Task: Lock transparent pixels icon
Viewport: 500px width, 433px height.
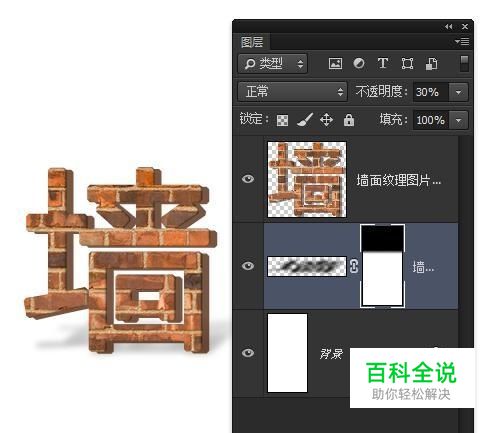Action: click(282, 120)
